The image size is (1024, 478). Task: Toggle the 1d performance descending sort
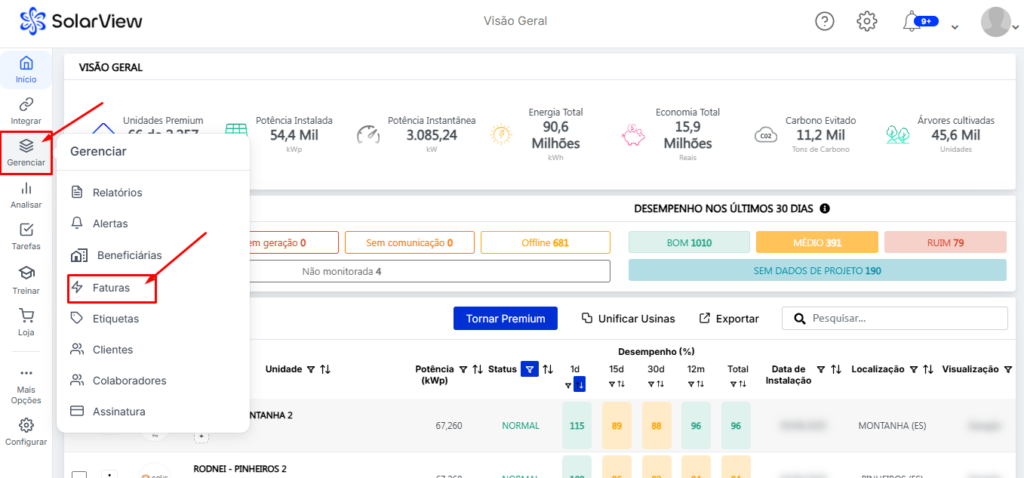click(x=580, y=384)
